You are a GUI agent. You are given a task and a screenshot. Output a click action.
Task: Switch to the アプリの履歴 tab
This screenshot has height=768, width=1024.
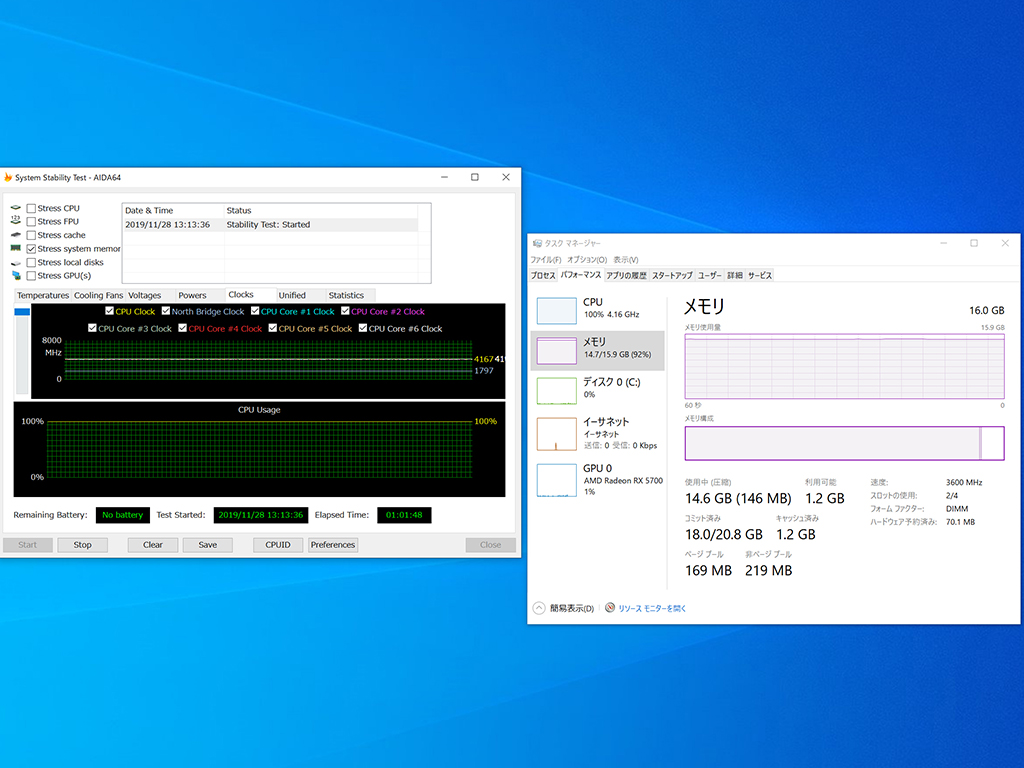626,276
